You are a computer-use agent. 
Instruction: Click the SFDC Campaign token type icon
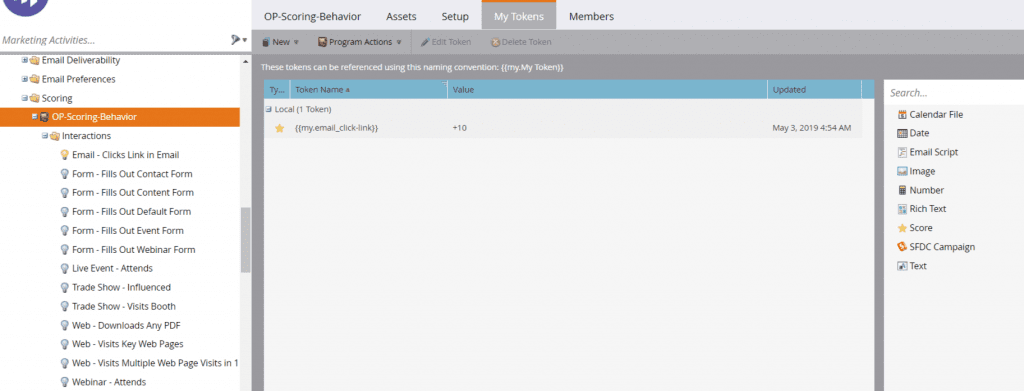coord(903,247)
